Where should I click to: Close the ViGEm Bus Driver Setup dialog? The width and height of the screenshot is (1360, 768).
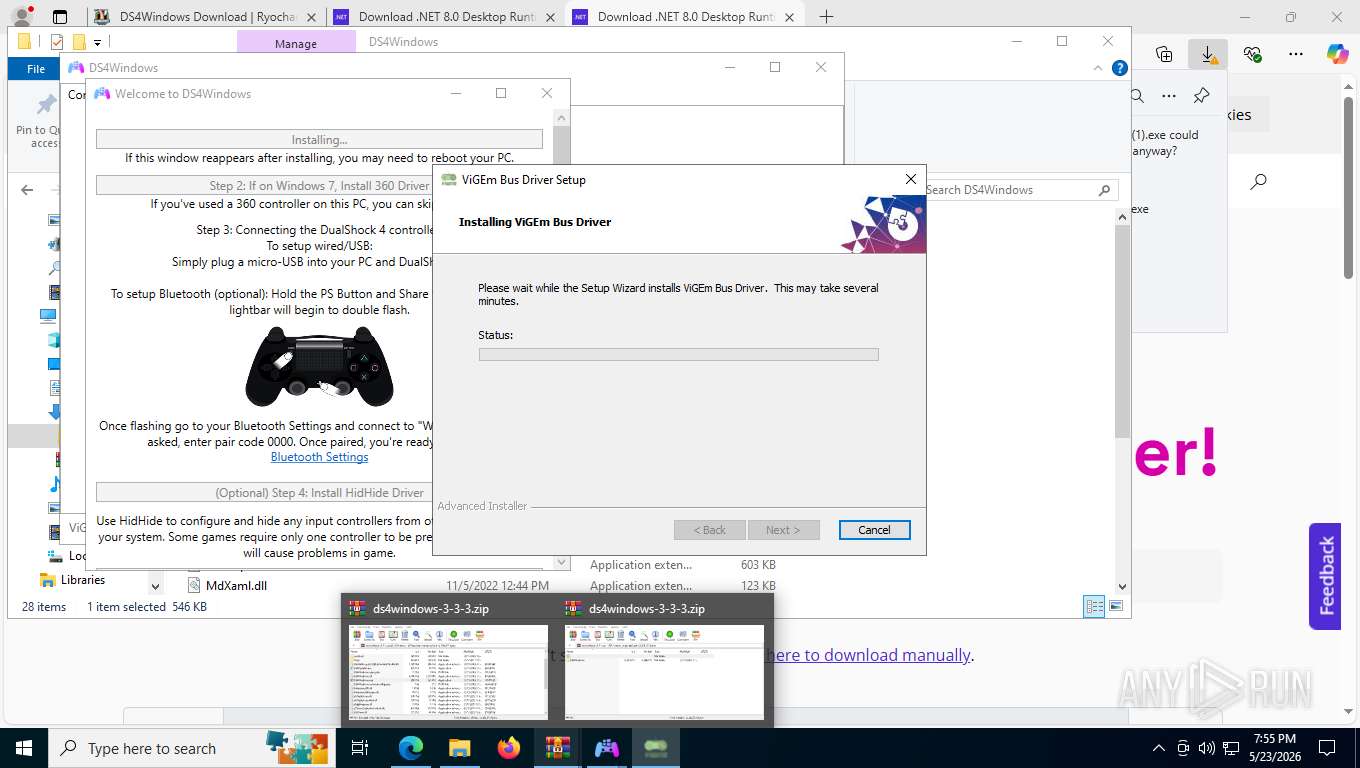(x=910, y=179)
